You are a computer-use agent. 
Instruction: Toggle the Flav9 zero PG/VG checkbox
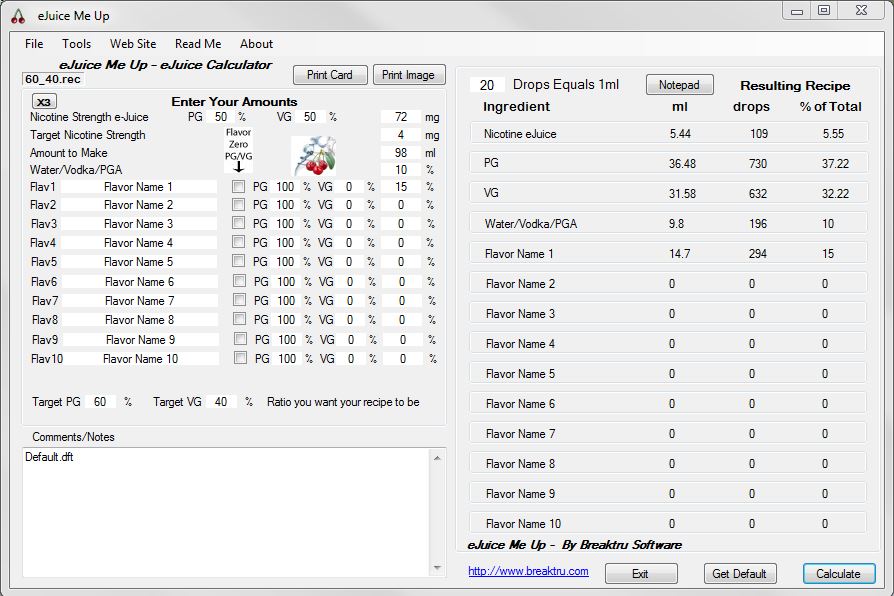241,339
